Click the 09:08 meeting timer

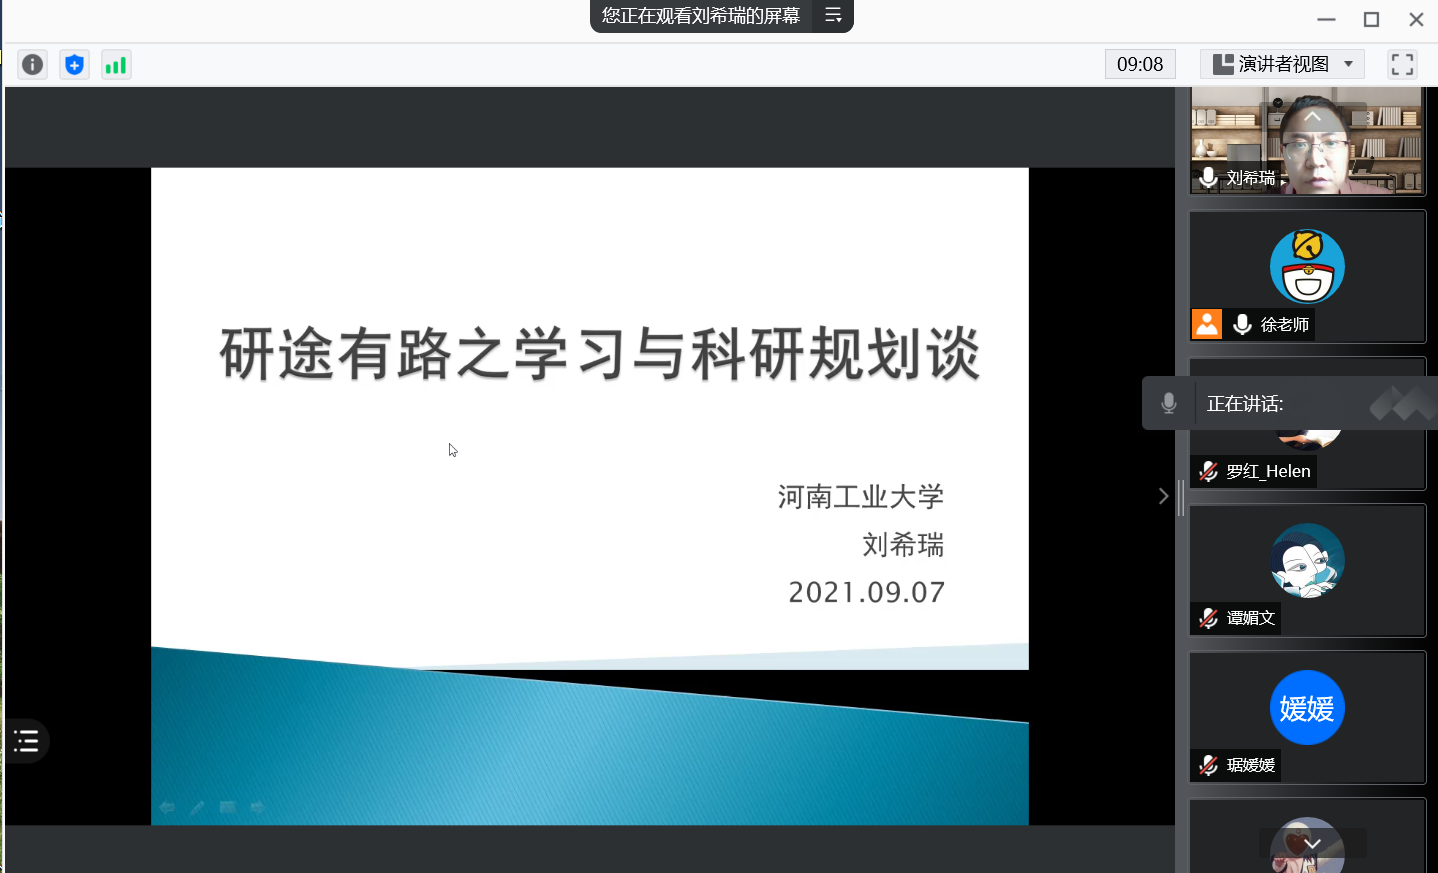[1140, 65]
